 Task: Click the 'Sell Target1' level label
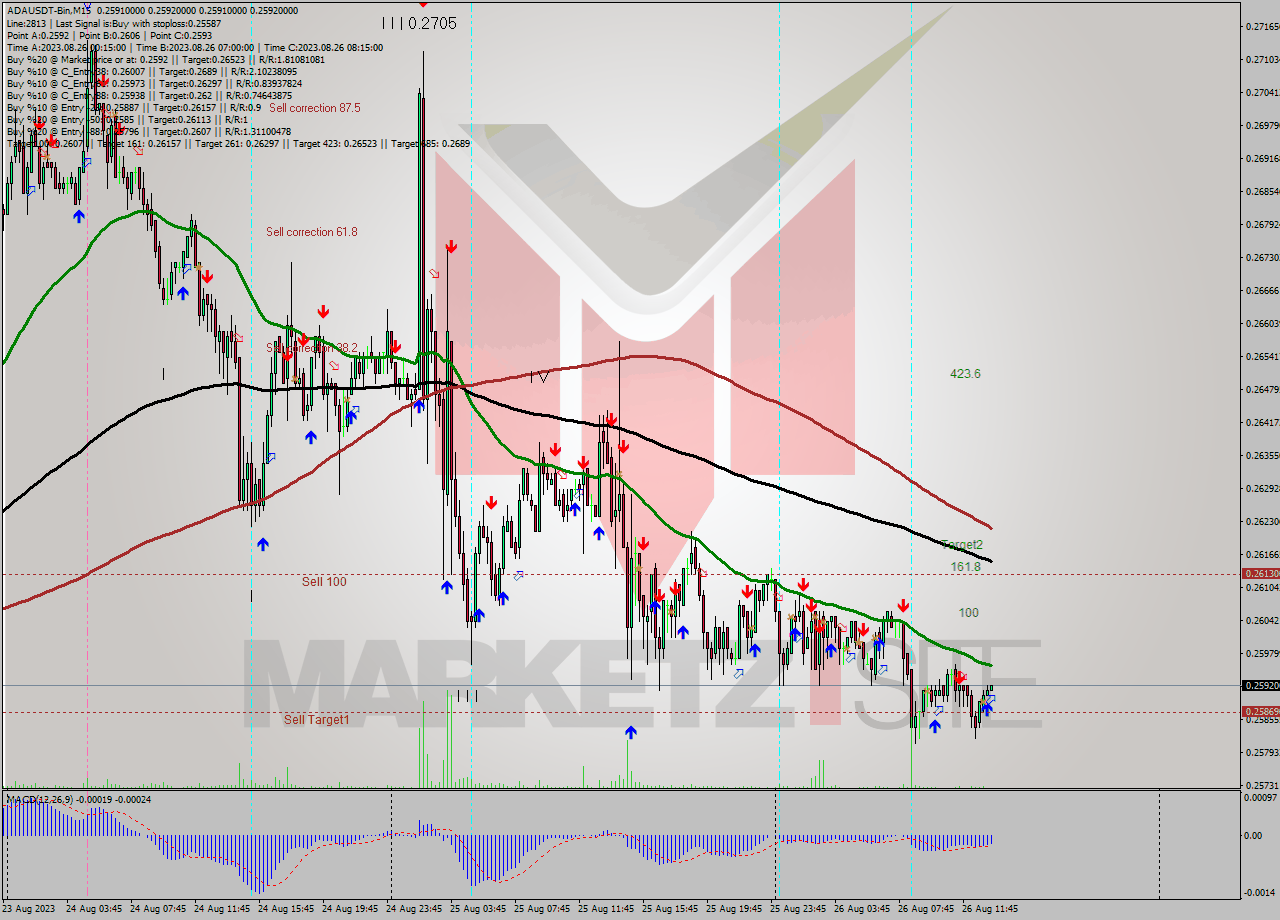click(x=316, y=719)
